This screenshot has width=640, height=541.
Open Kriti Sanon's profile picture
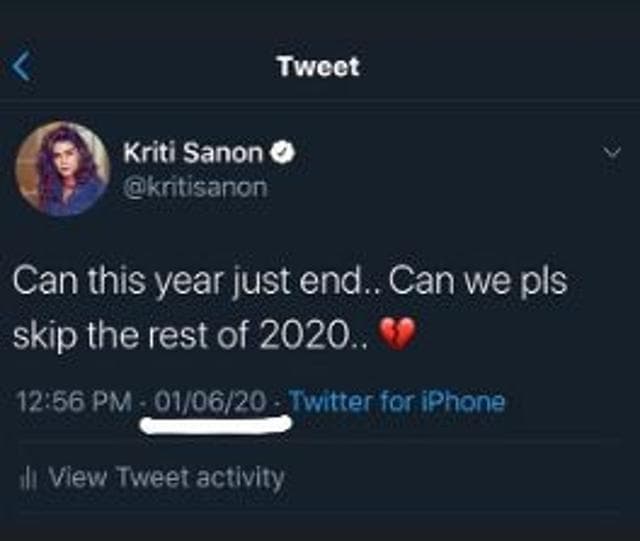coord(63,169)
